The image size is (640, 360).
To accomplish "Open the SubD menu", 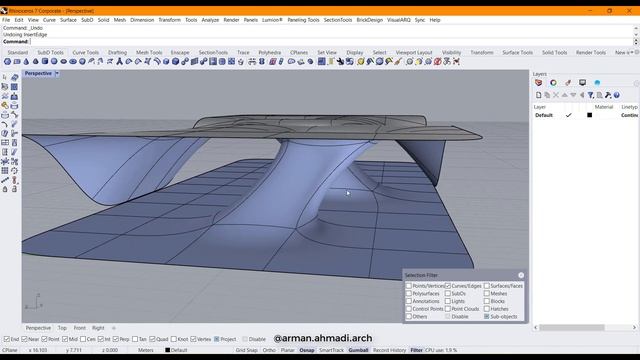I will click(87, 20).
